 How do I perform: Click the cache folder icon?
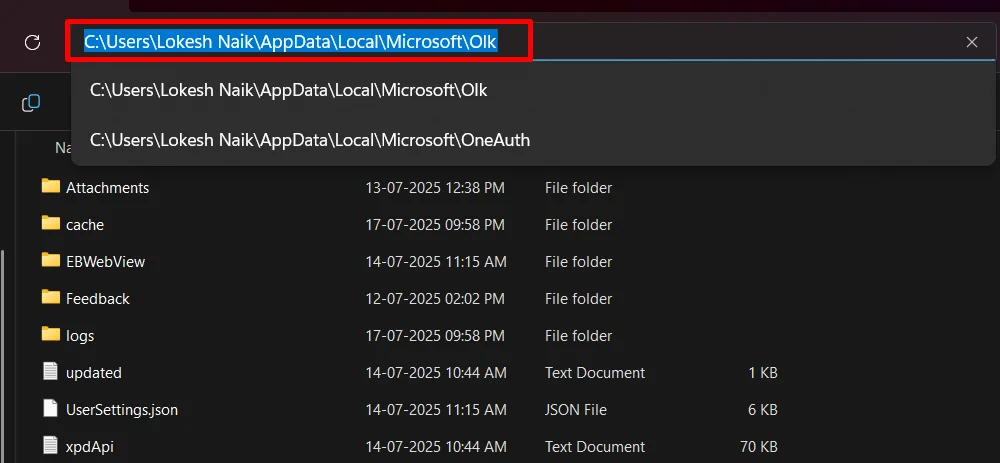pyautogui.click(x=50, y=223)
